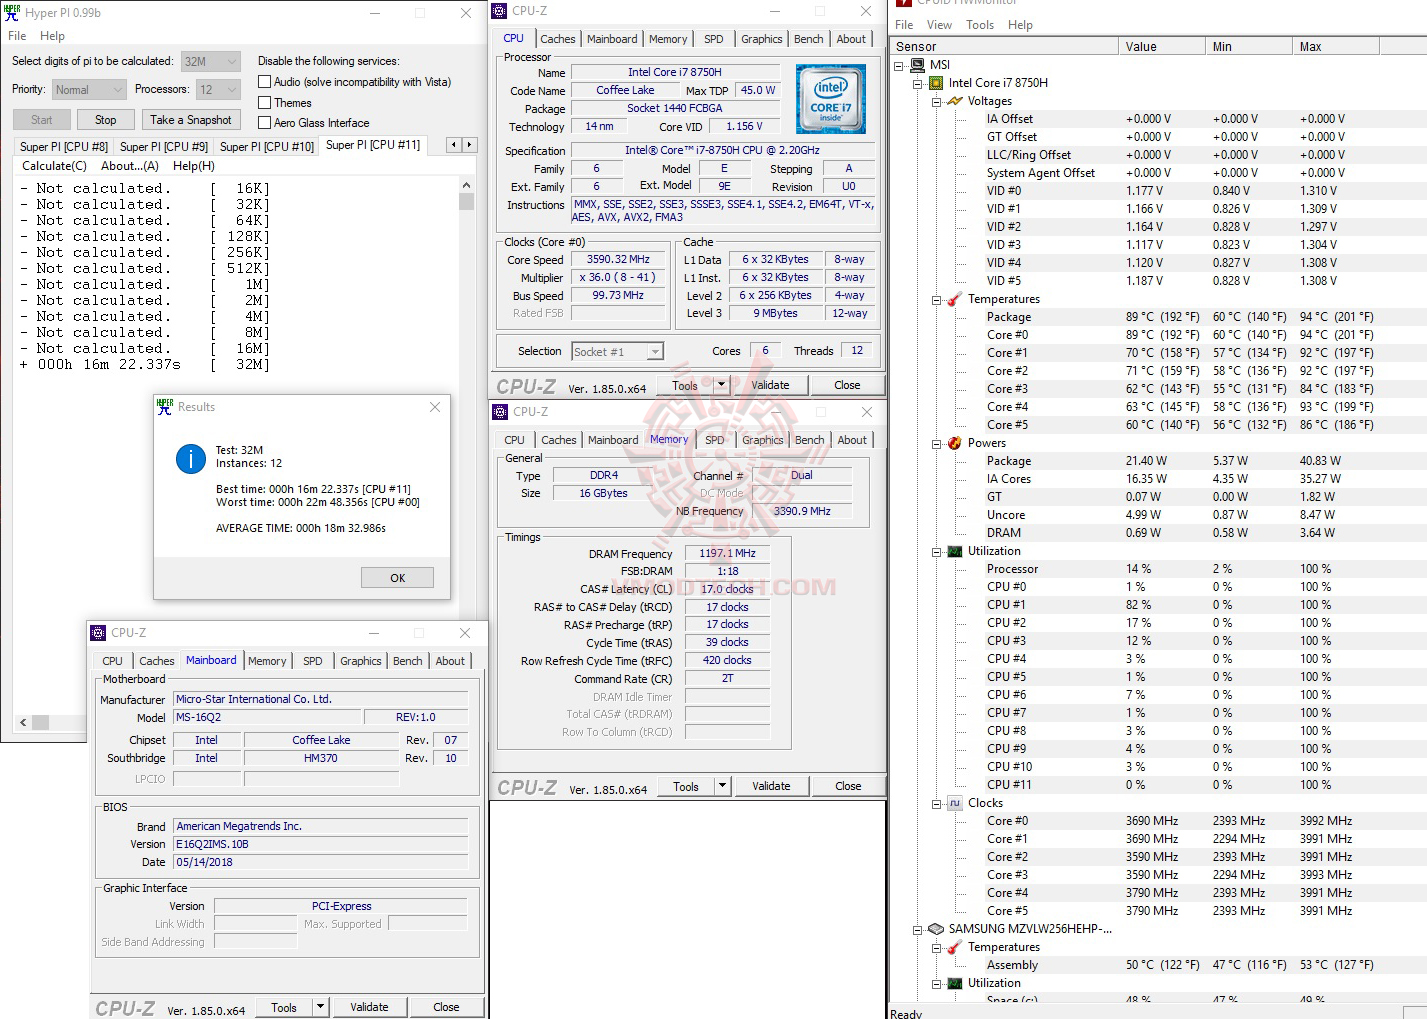Click the Results dialog title icon

(x=165, y=407)
